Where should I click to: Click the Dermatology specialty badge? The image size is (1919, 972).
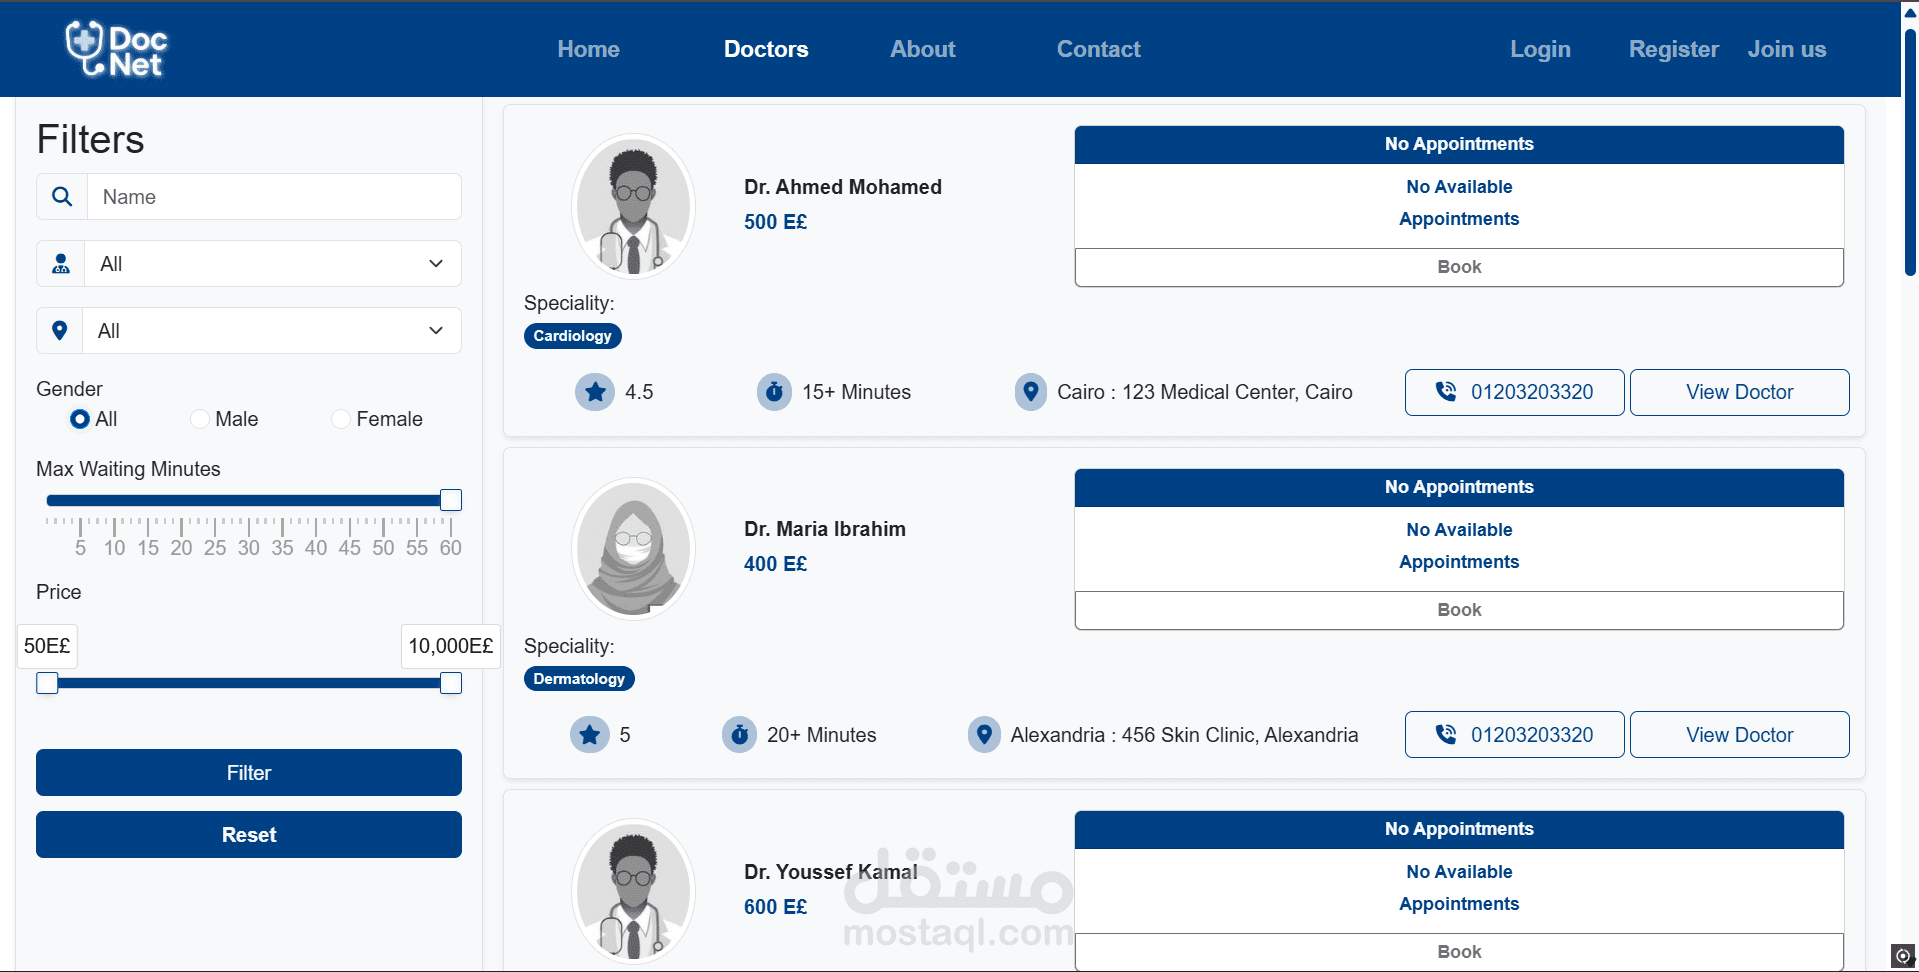pyautogui.click(x=579, y=679)
